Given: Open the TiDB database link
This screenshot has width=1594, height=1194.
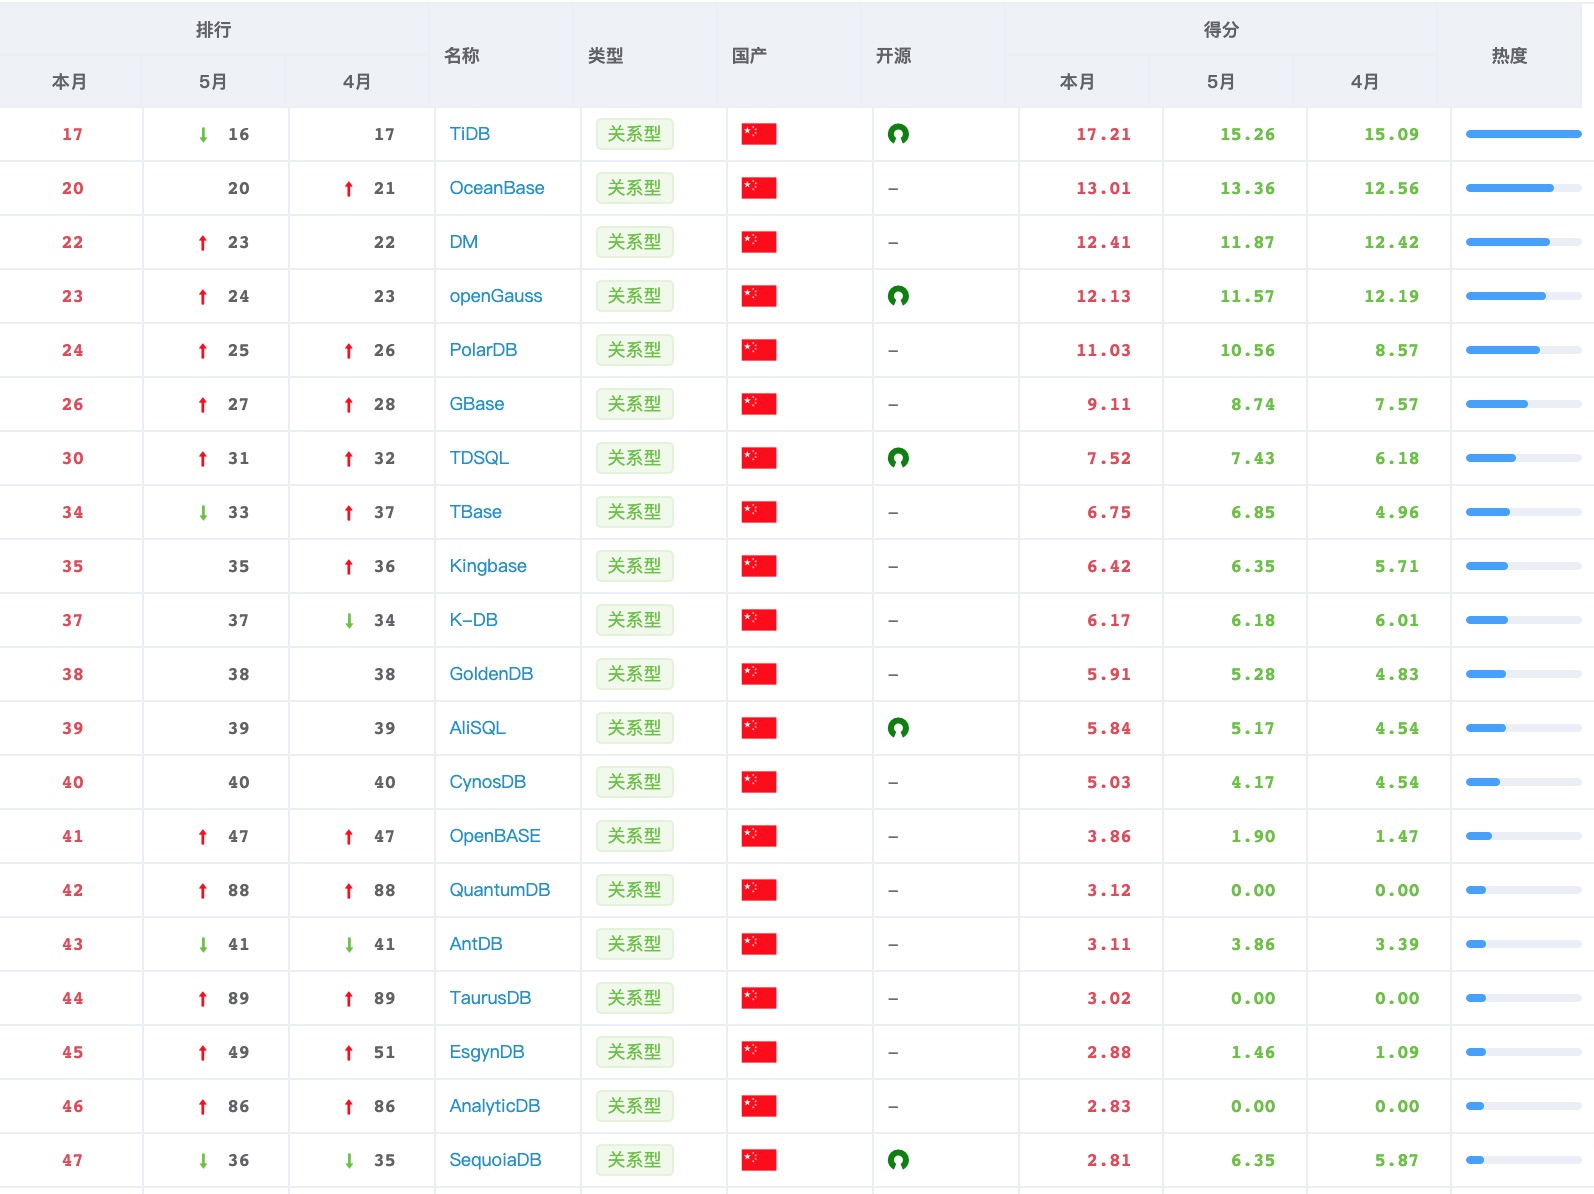Looking at the screenshot, I should [x=470, y=134].
